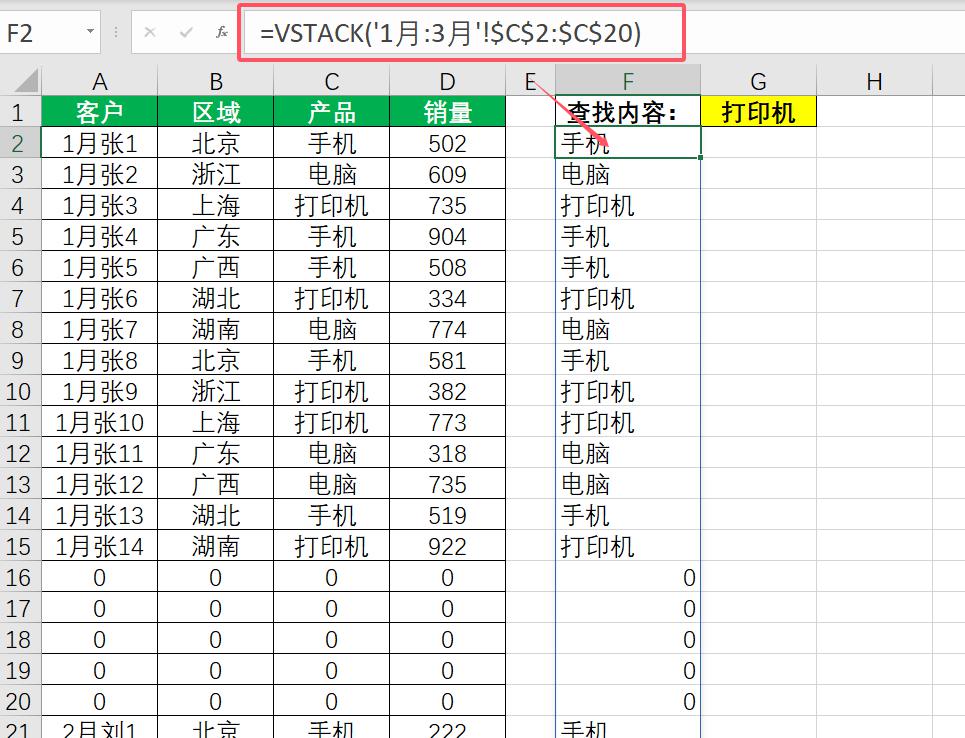Select column C header
Viewport: 965px width, 738px height.
click(331, 81)
